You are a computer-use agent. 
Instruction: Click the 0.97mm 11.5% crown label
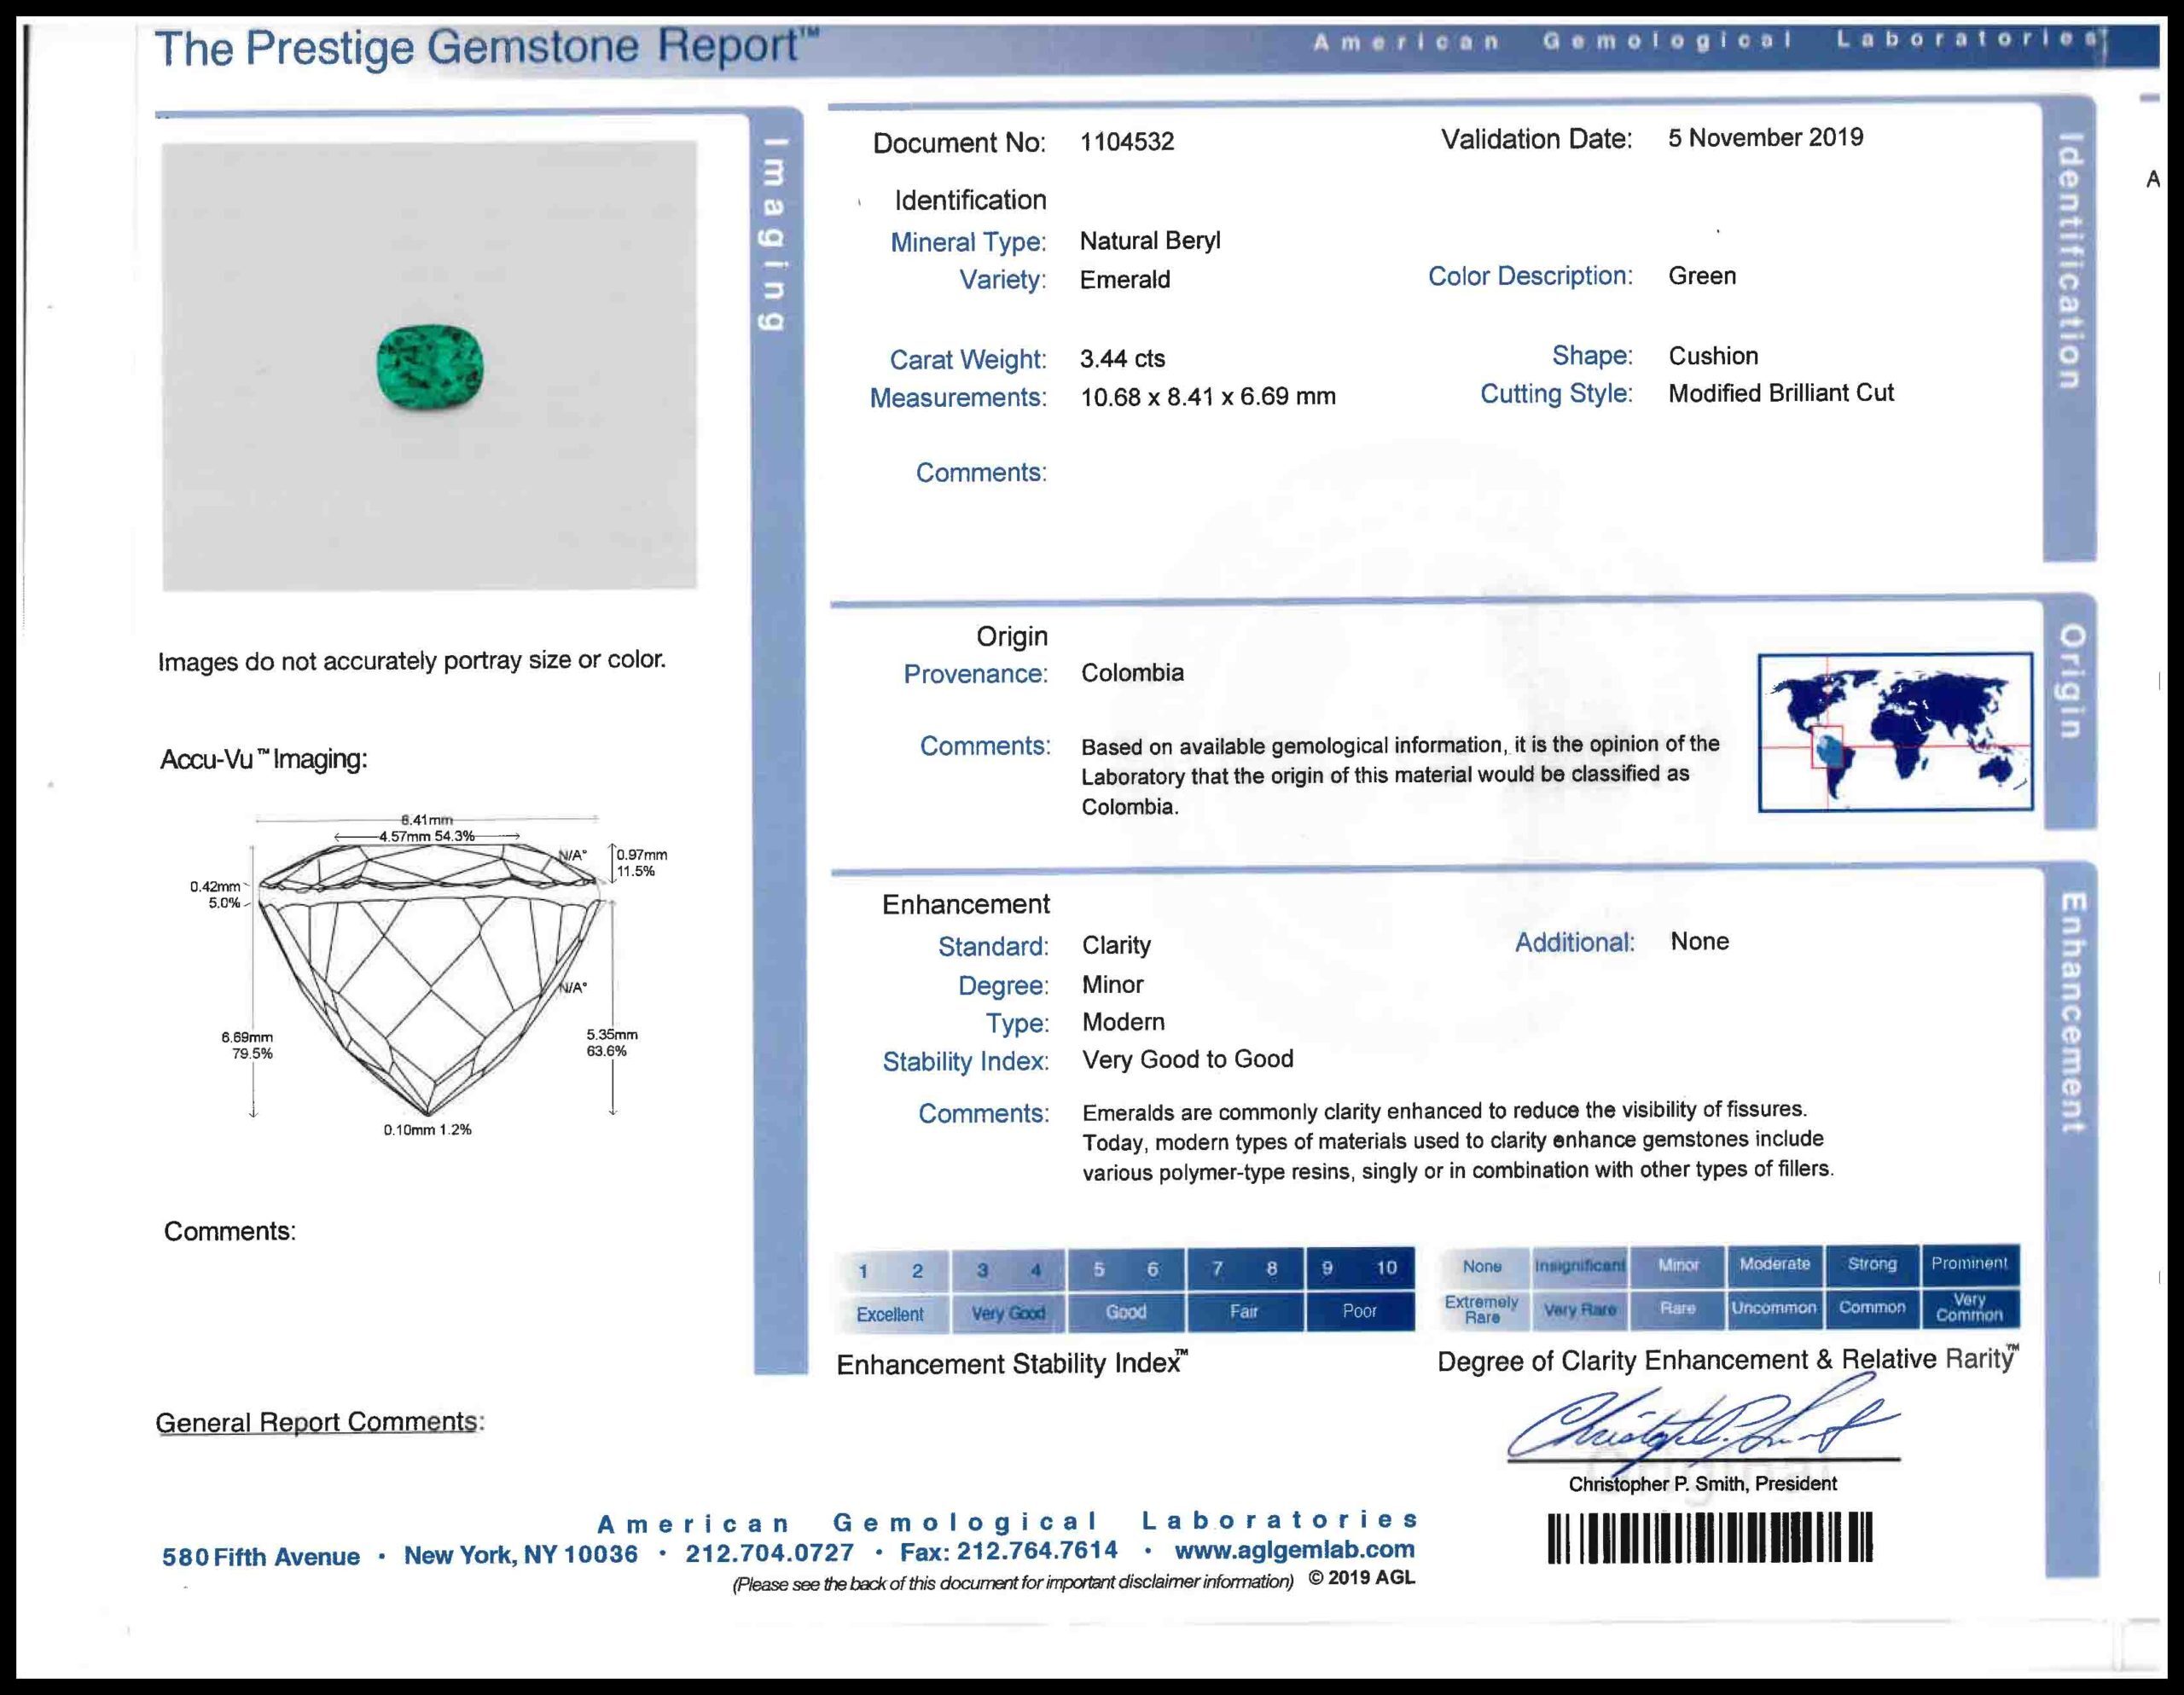click(x=641, y=863)
